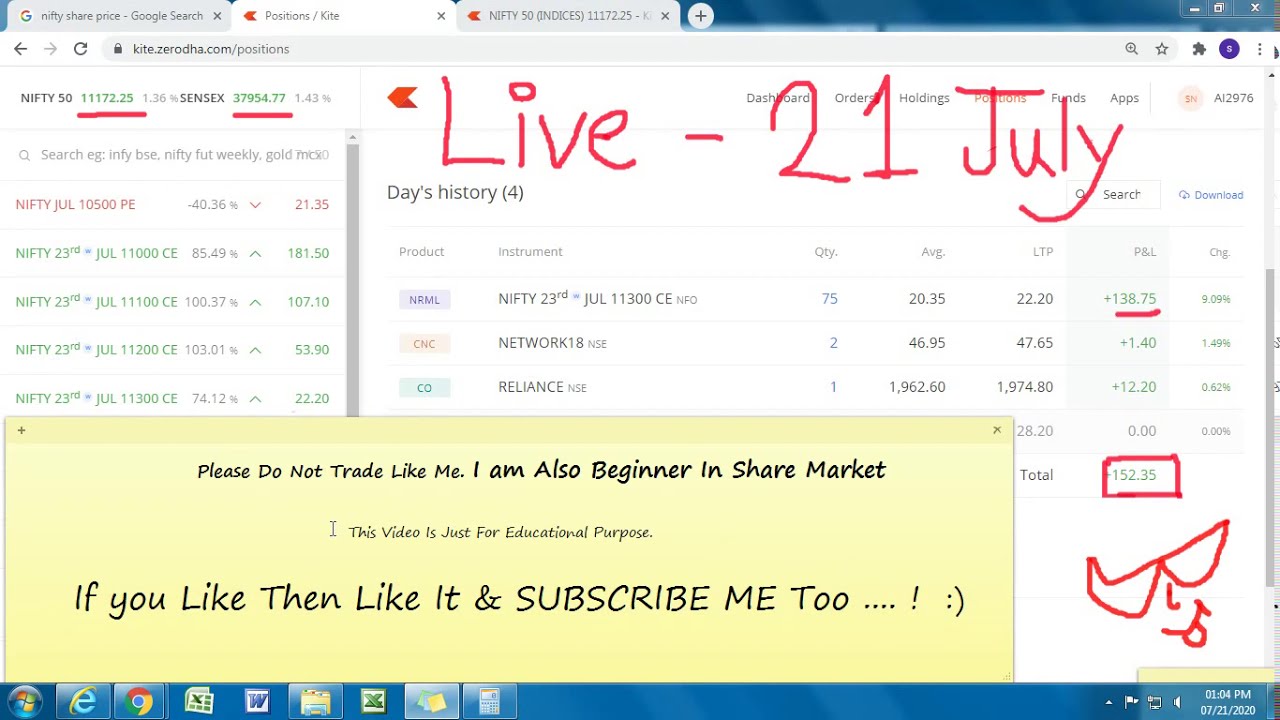Open Calculator from the taskbar

click(489, 702)
